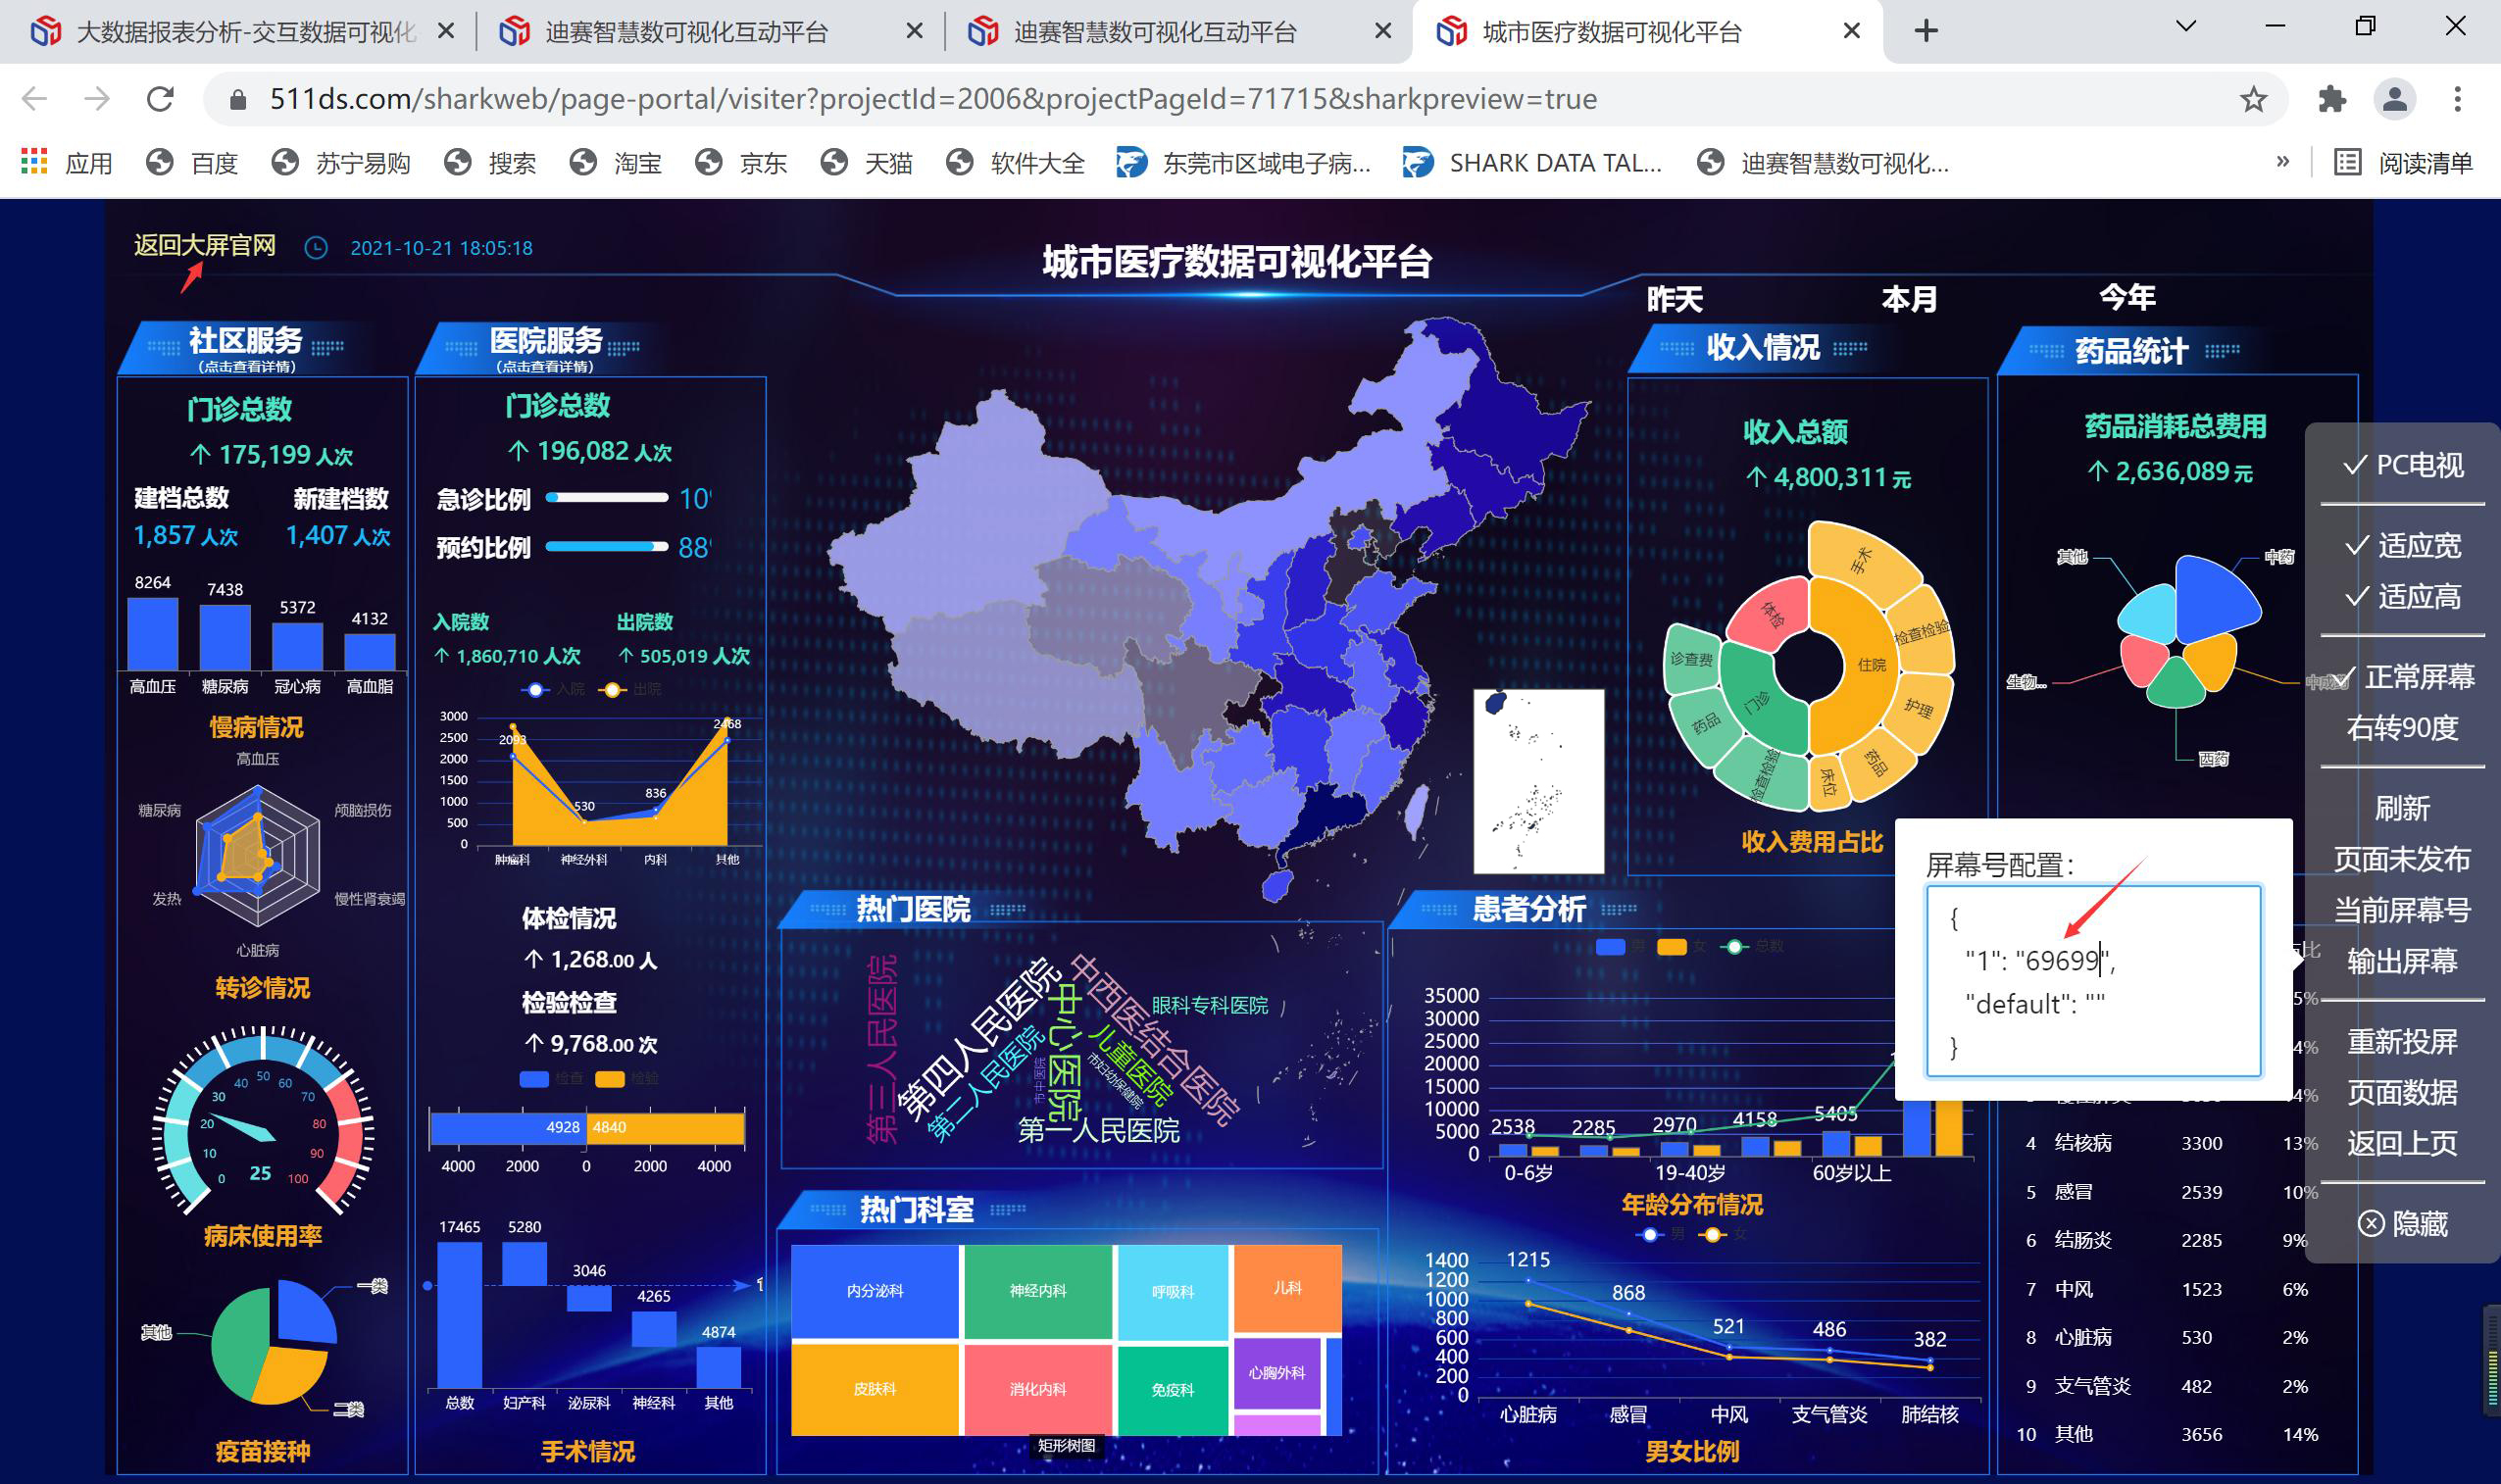Click the 急诊比例 progress bar
Screen dimensions: 2501x1484
coord(607,497)
